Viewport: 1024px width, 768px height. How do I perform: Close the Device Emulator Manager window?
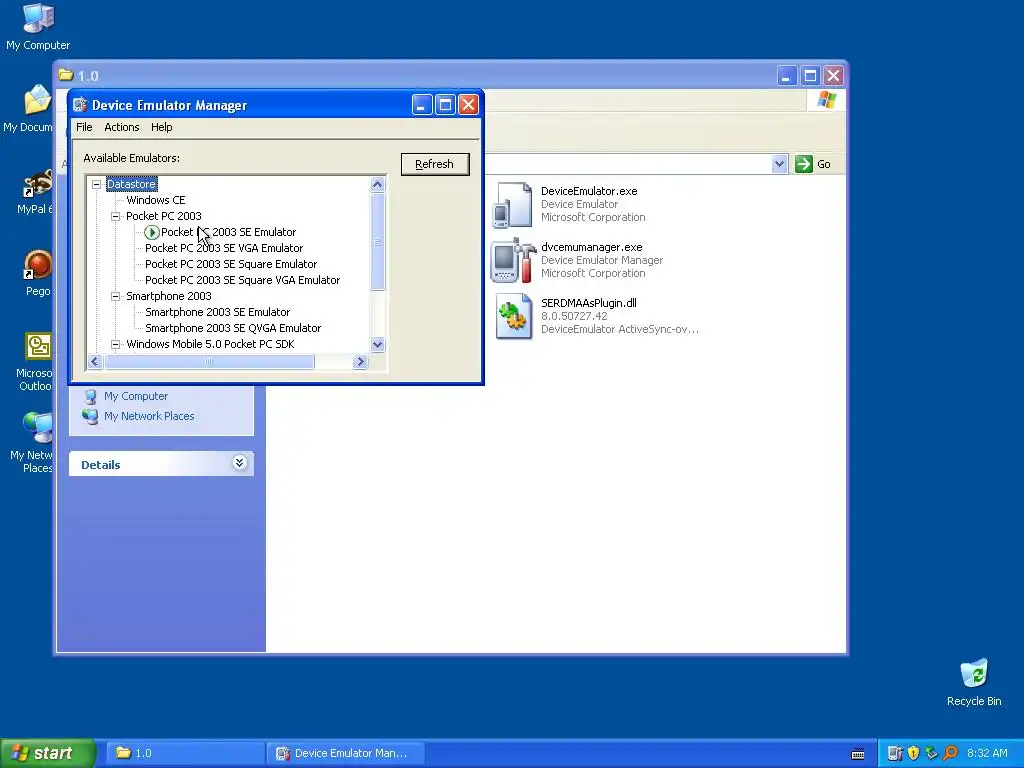point(468,104)
